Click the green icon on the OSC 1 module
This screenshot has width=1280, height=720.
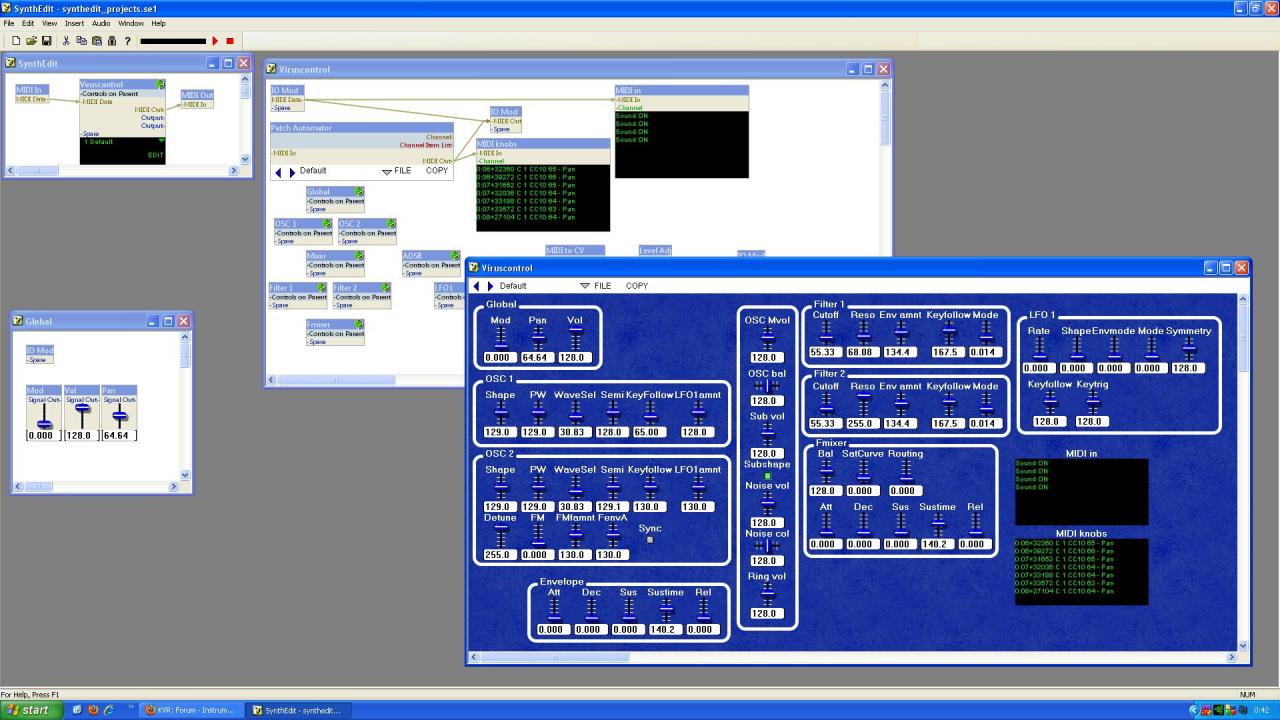[327, 224]
